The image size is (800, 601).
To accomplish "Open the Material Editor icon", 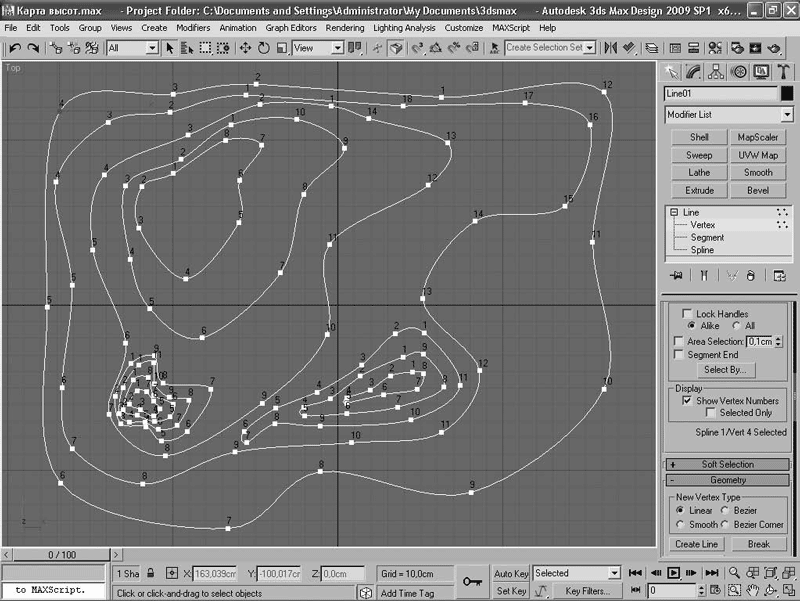I will 715,48.
